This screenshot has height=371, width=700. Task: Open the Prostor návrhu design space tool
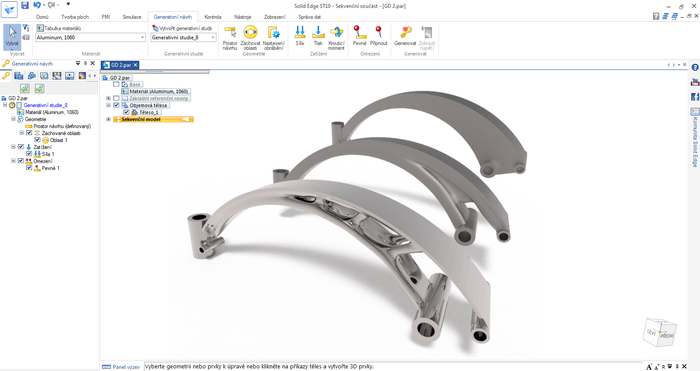(230, 38)
